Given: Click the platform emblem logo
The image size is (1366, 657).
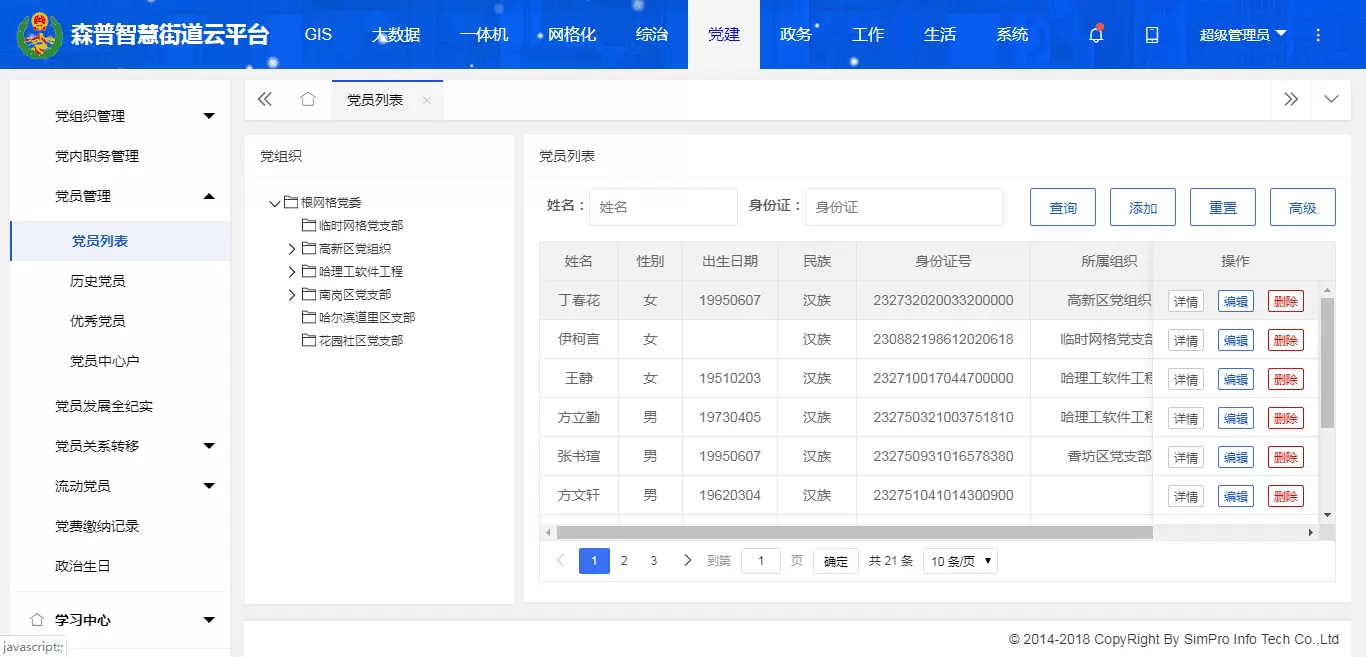Looking at the screenshot, I should pyautogui.click(x=38, y=35).
